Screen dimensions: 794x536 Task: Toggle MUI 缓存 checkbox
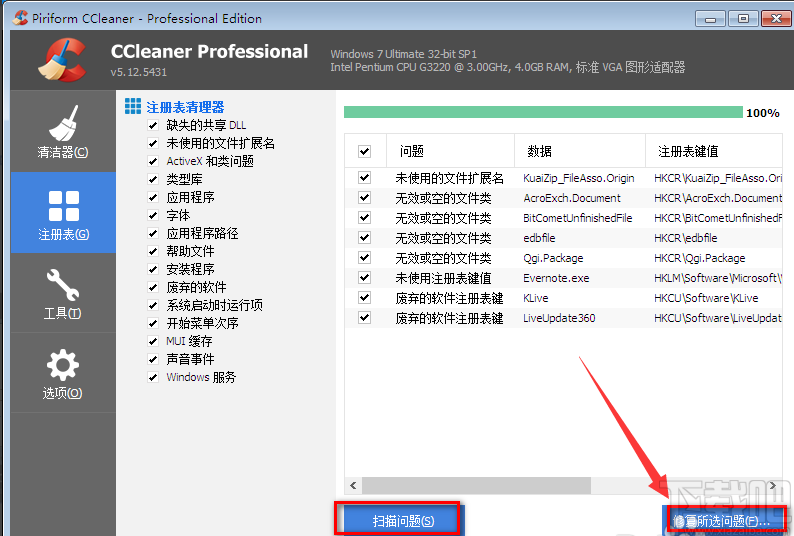[153, 341]
